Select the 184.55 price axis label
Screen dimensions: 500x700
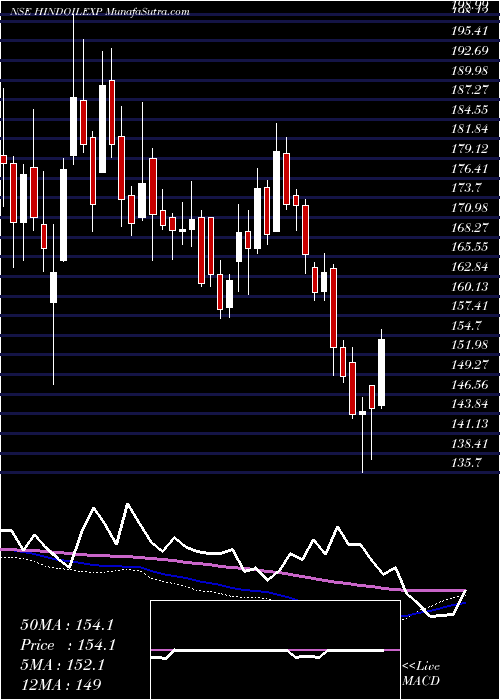pos(470,110)
